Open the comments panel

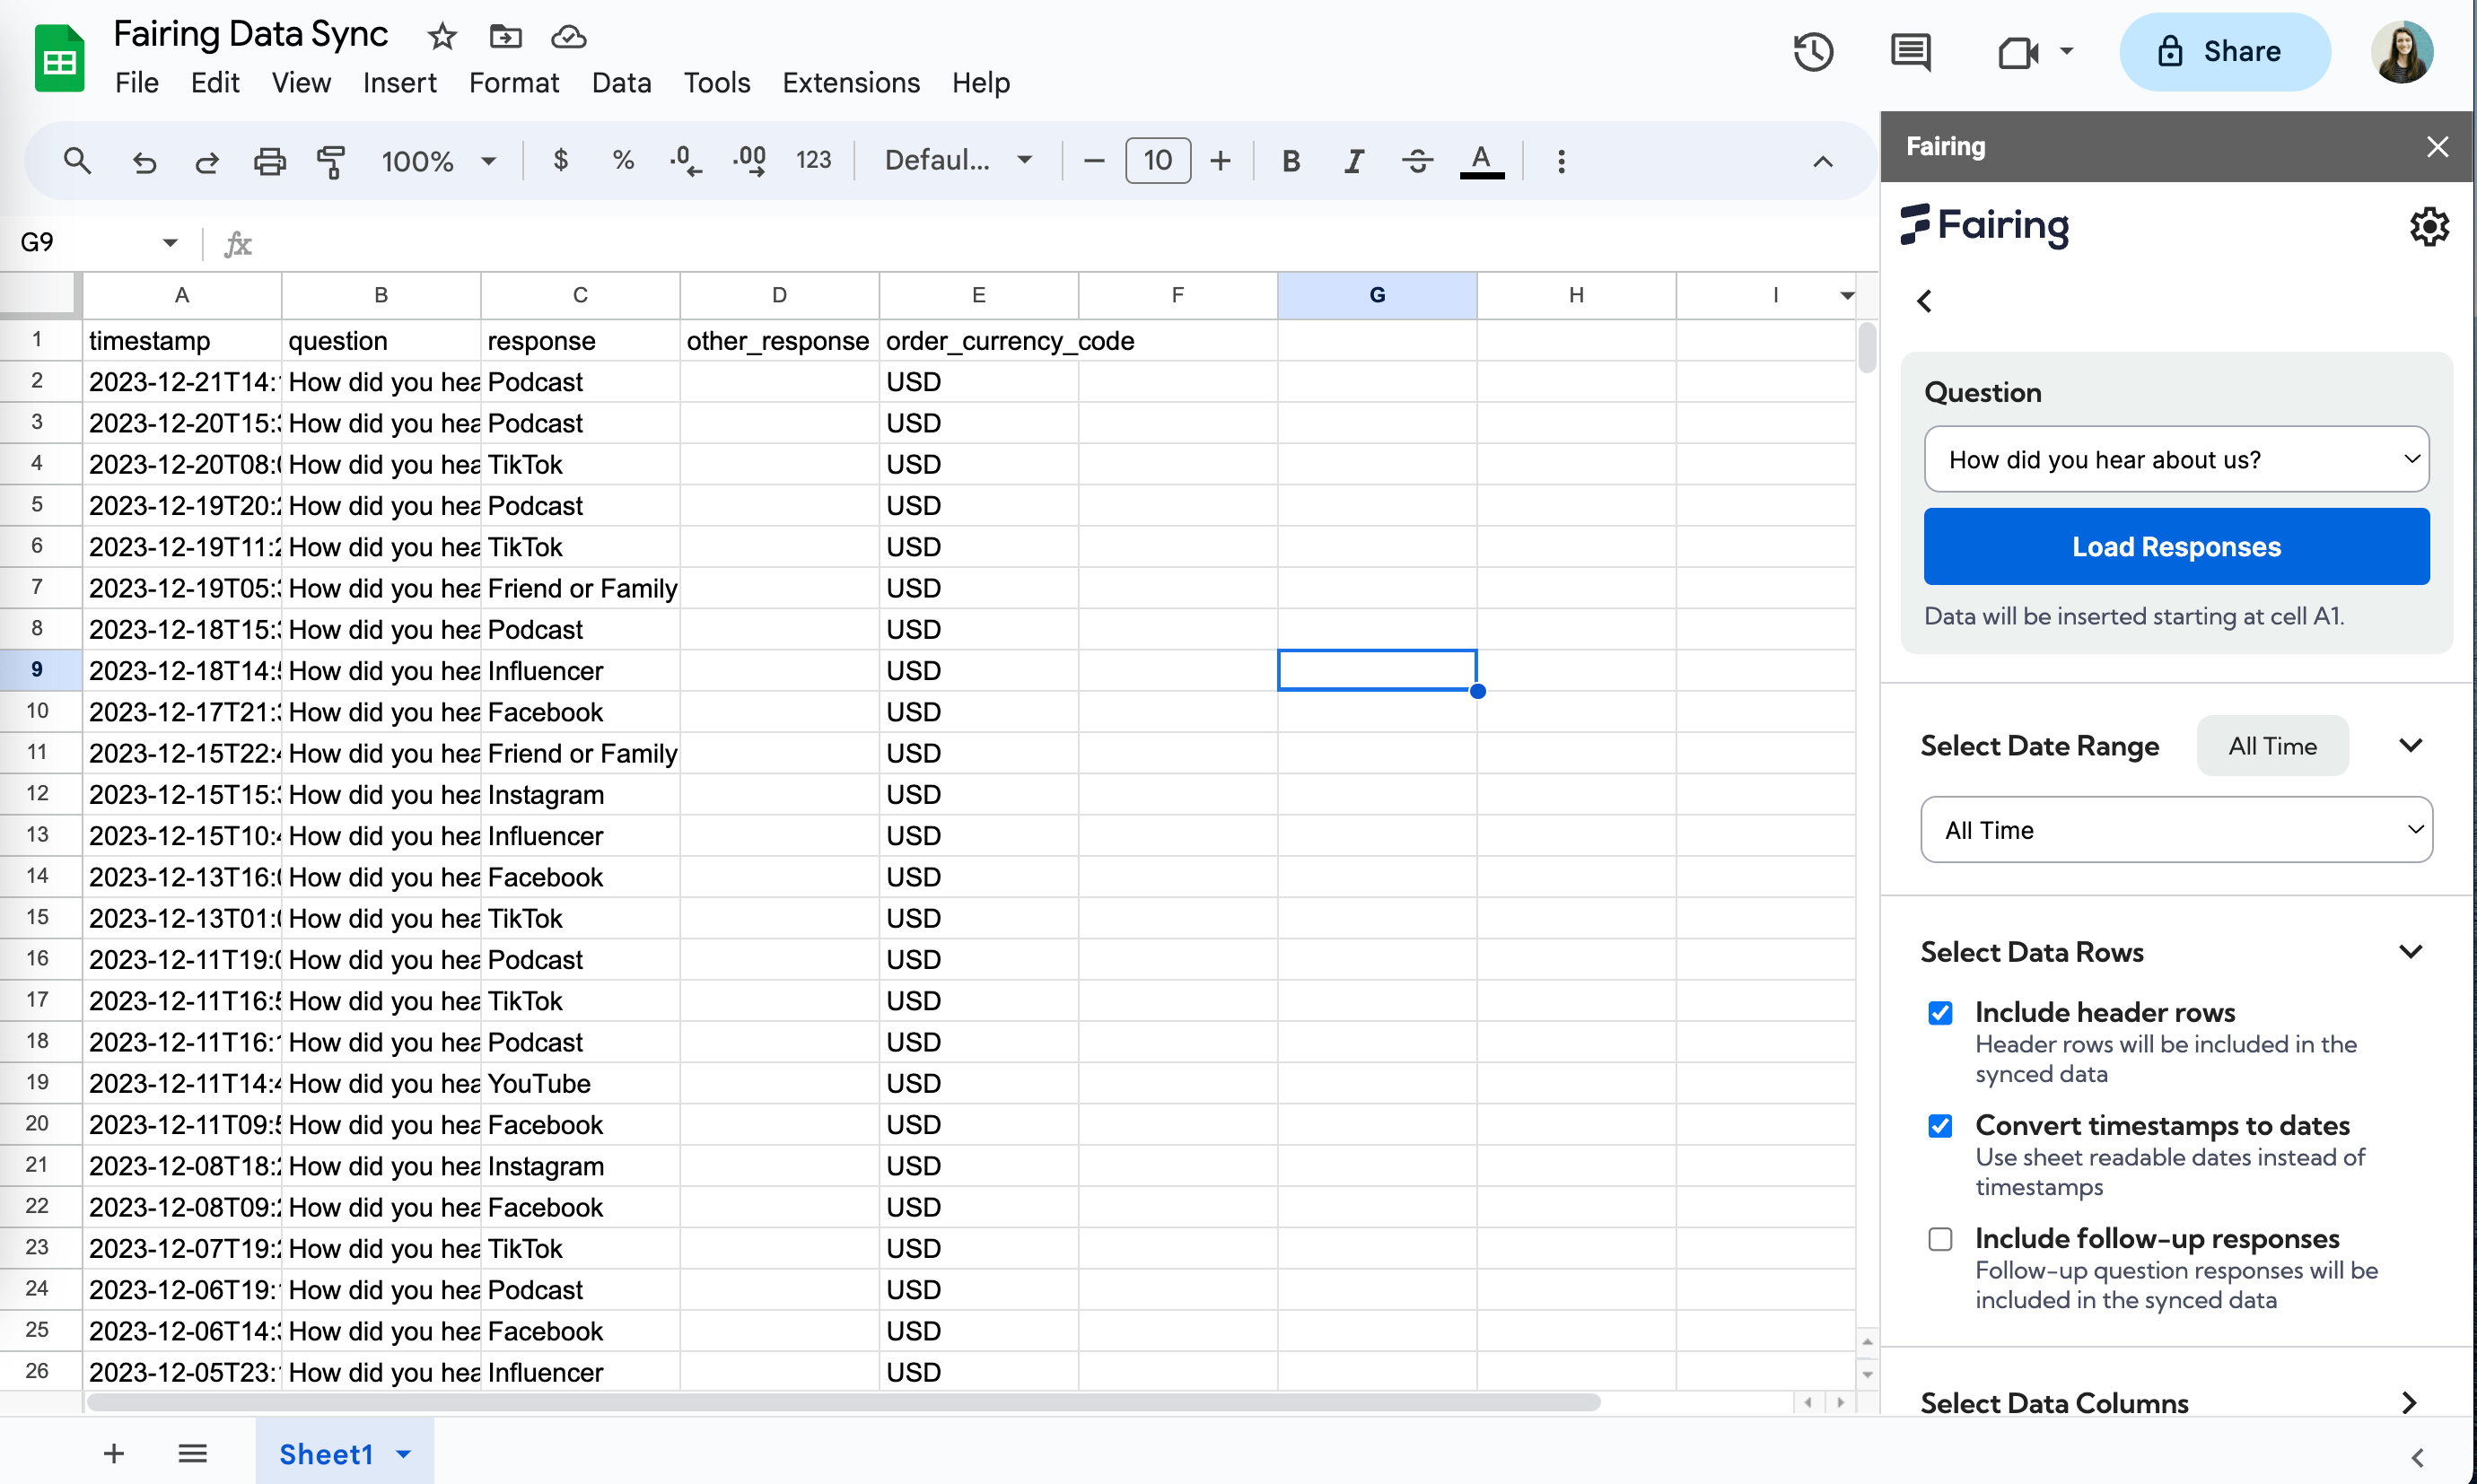tap(1908, 52)
